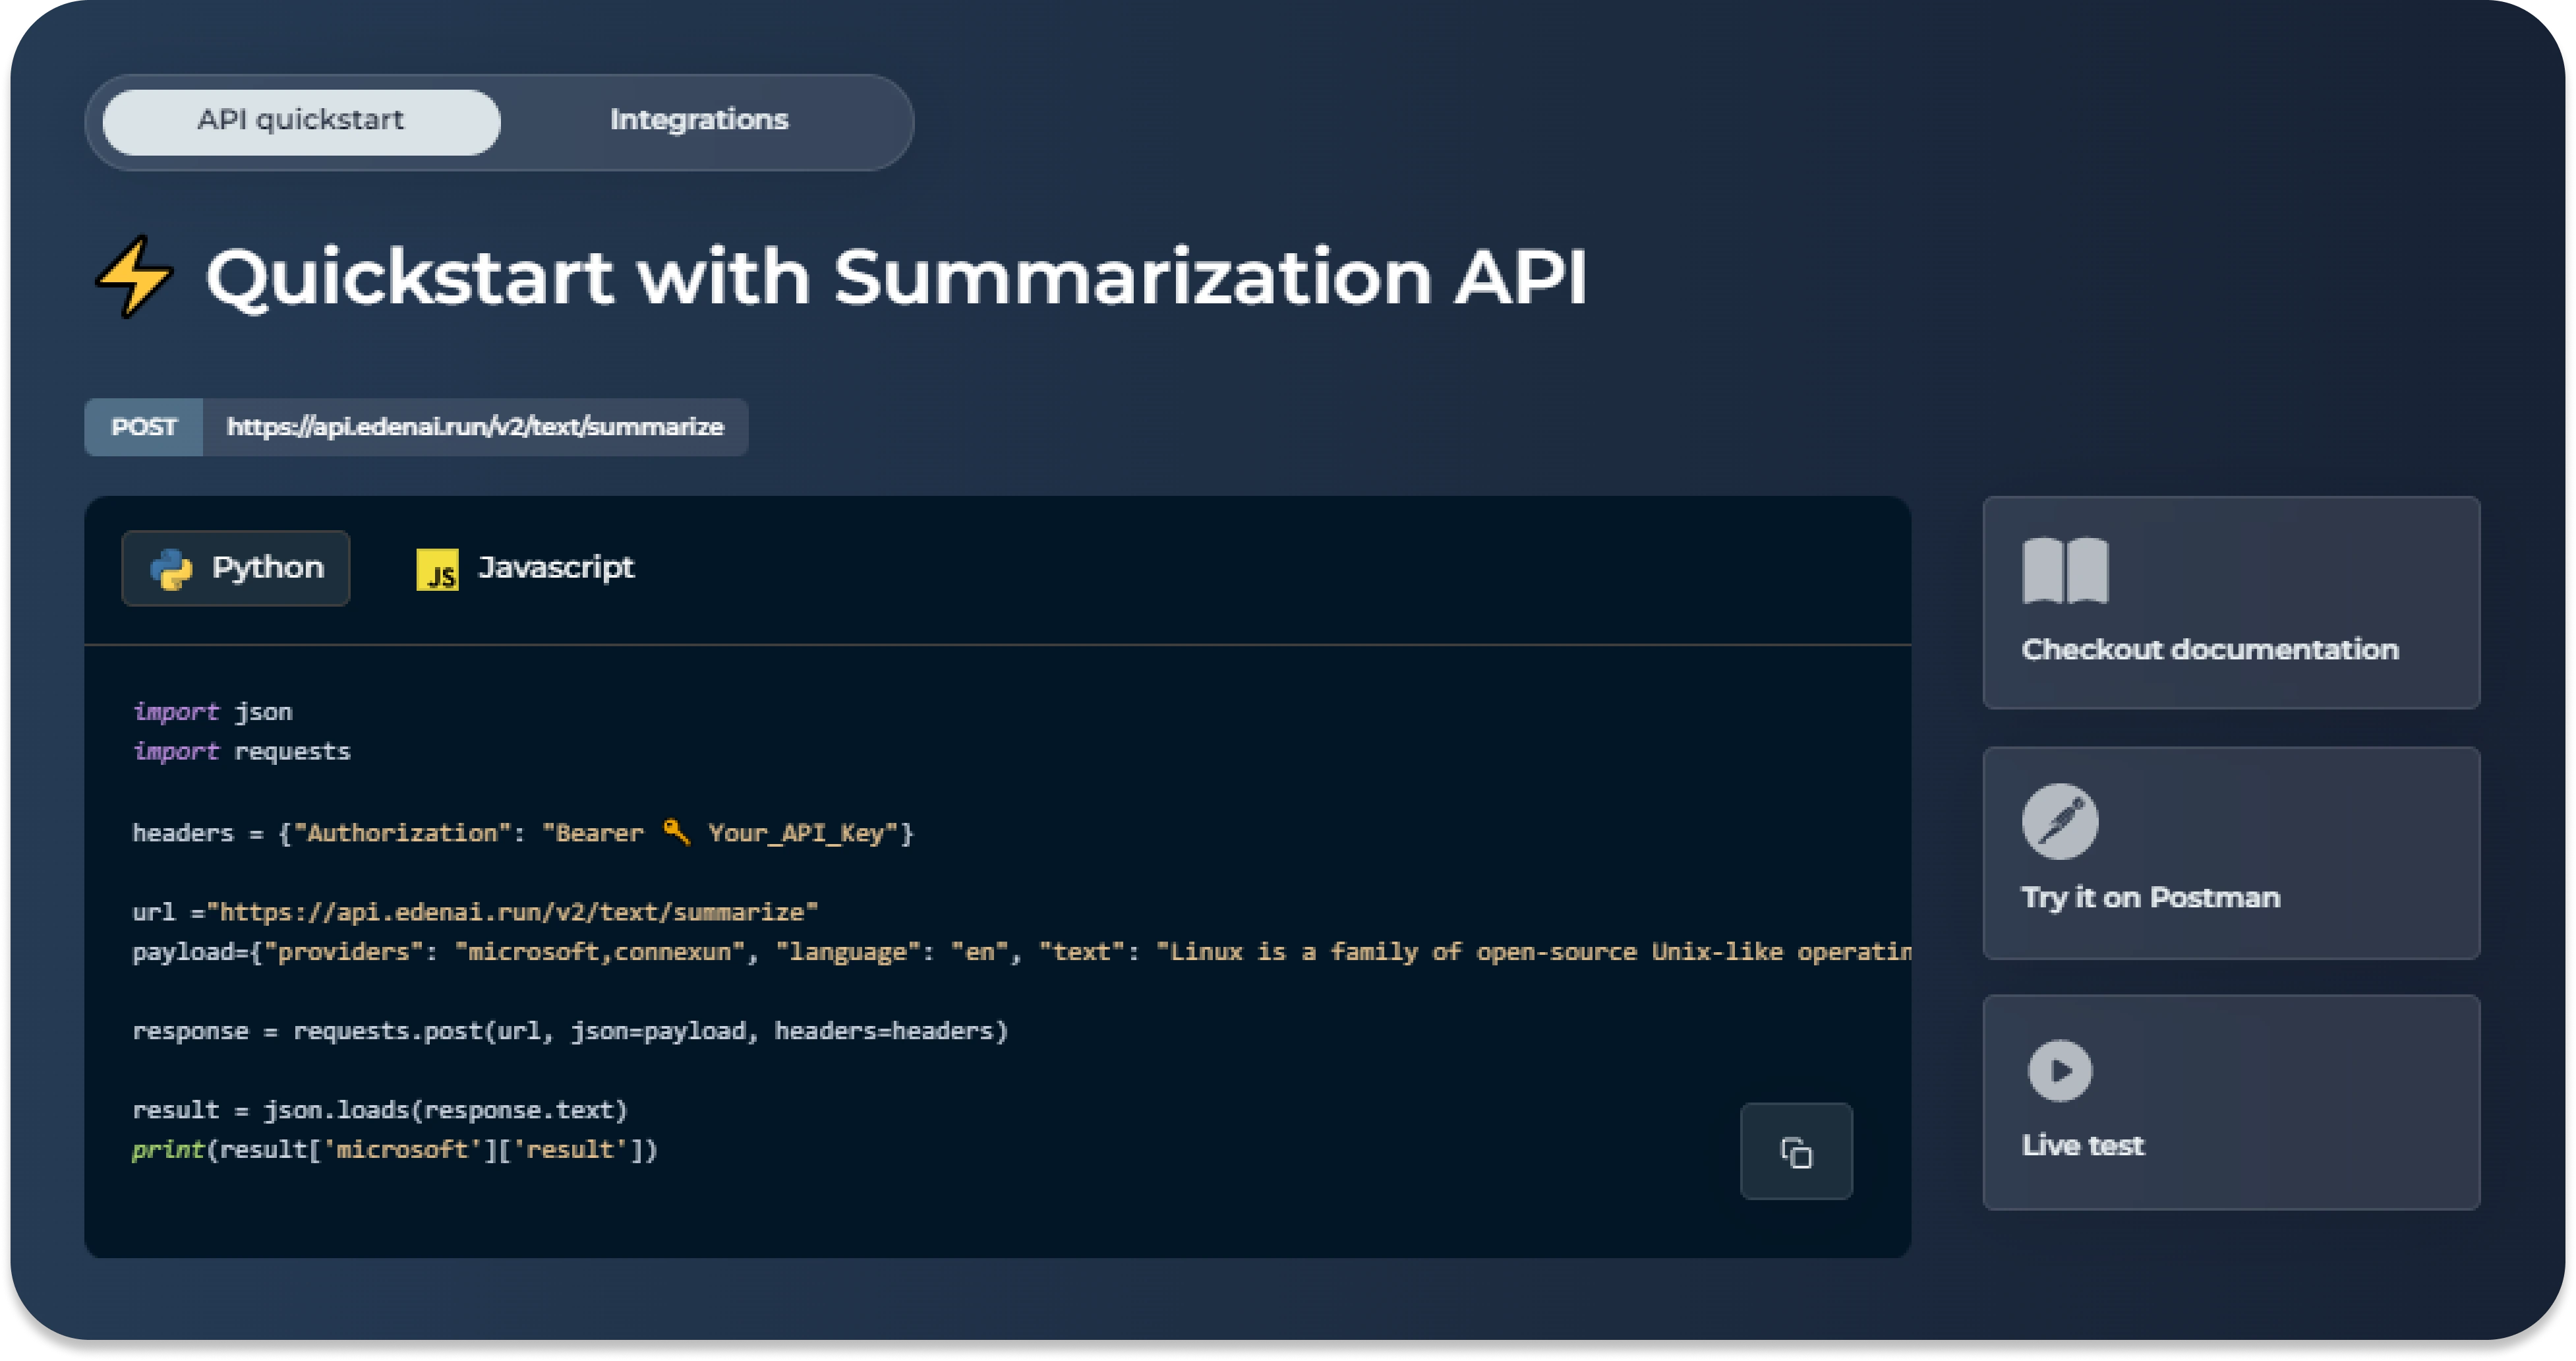Switch to the API quickstart tab
The image size is (2576, 1361).
coord(300,120)
